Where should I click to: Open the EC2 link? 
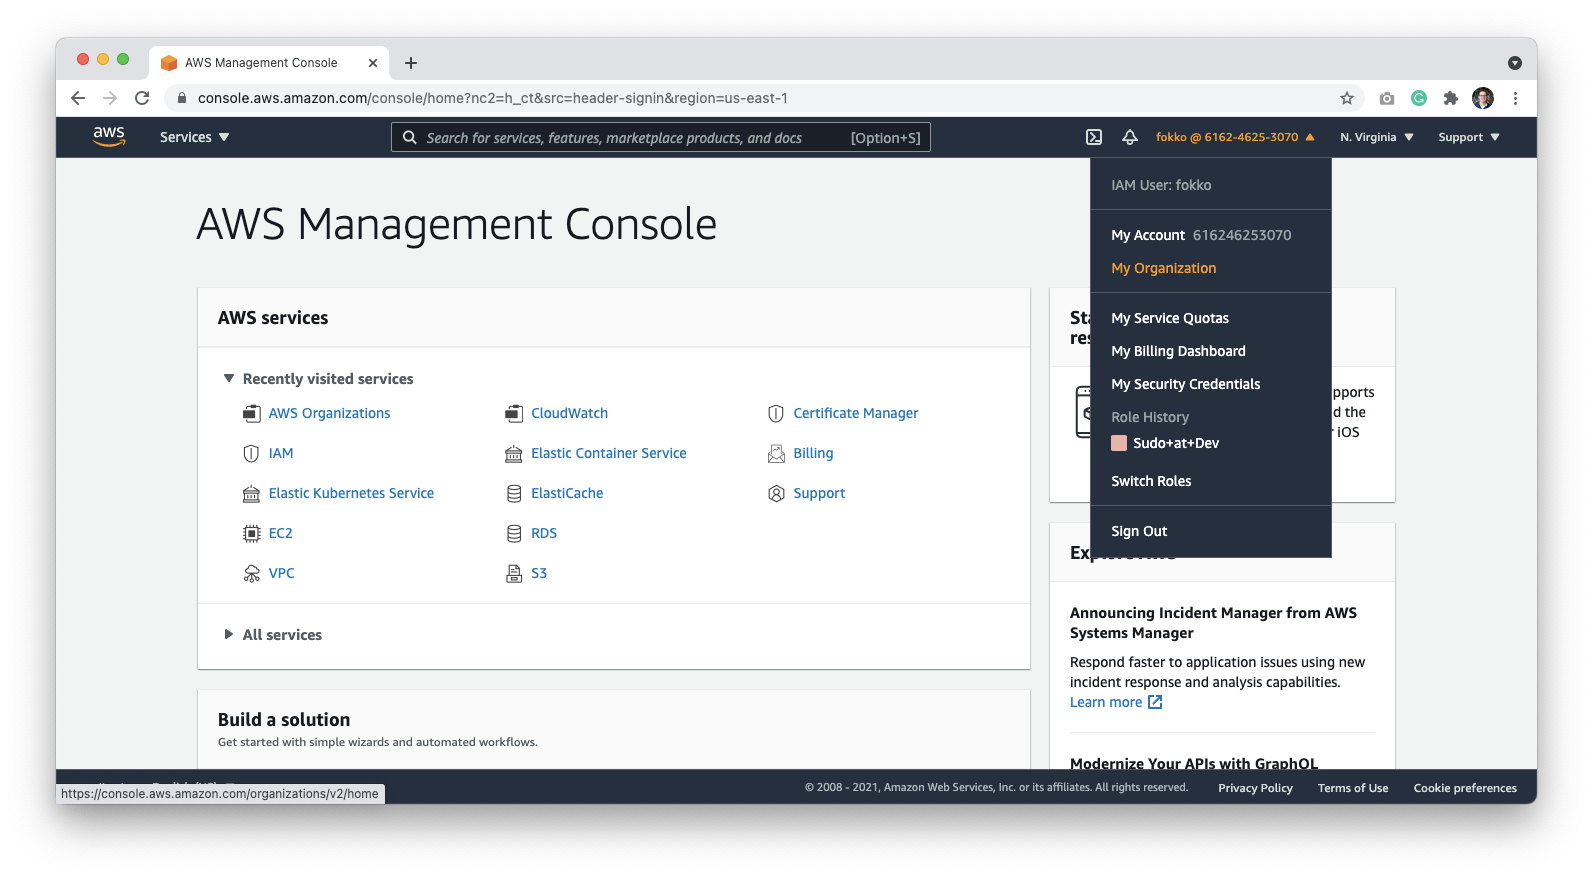(281, 533)
